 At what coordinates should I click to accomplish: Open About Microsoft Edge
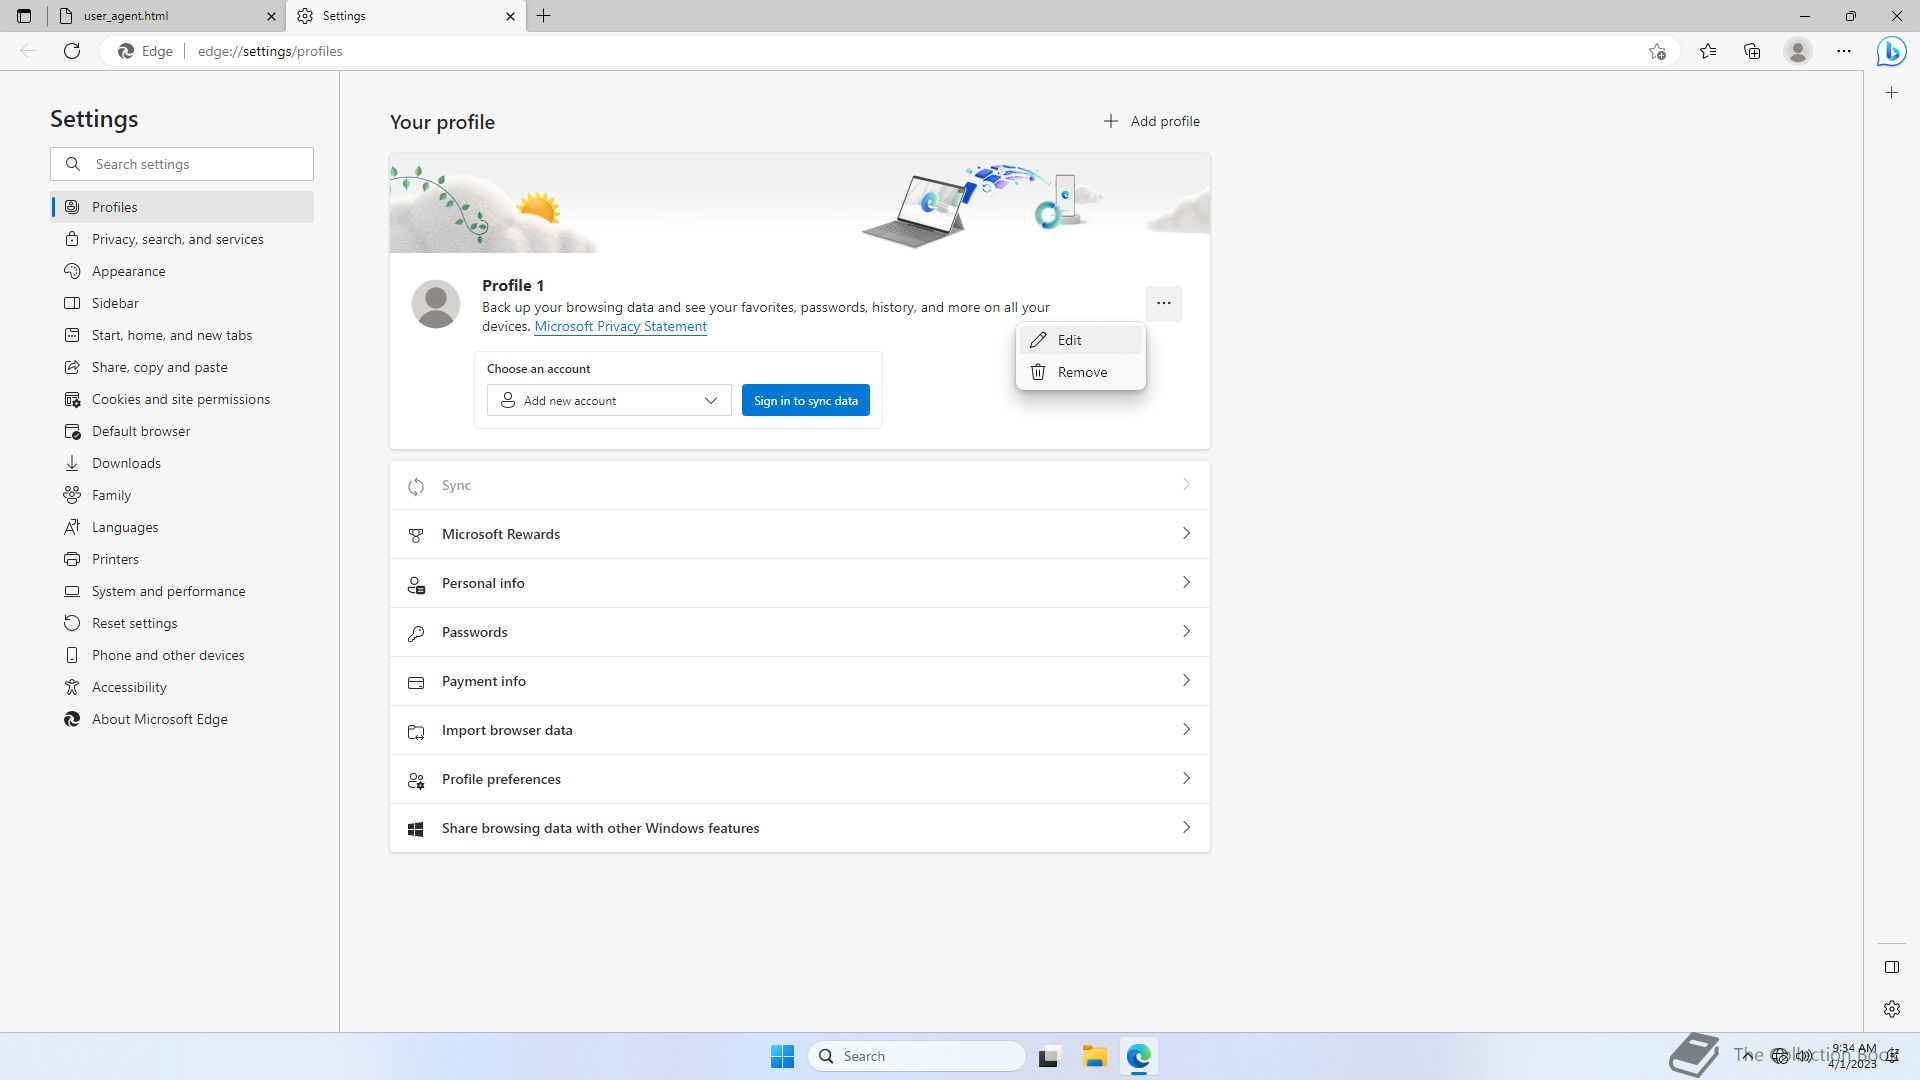[x=182, y=719]
